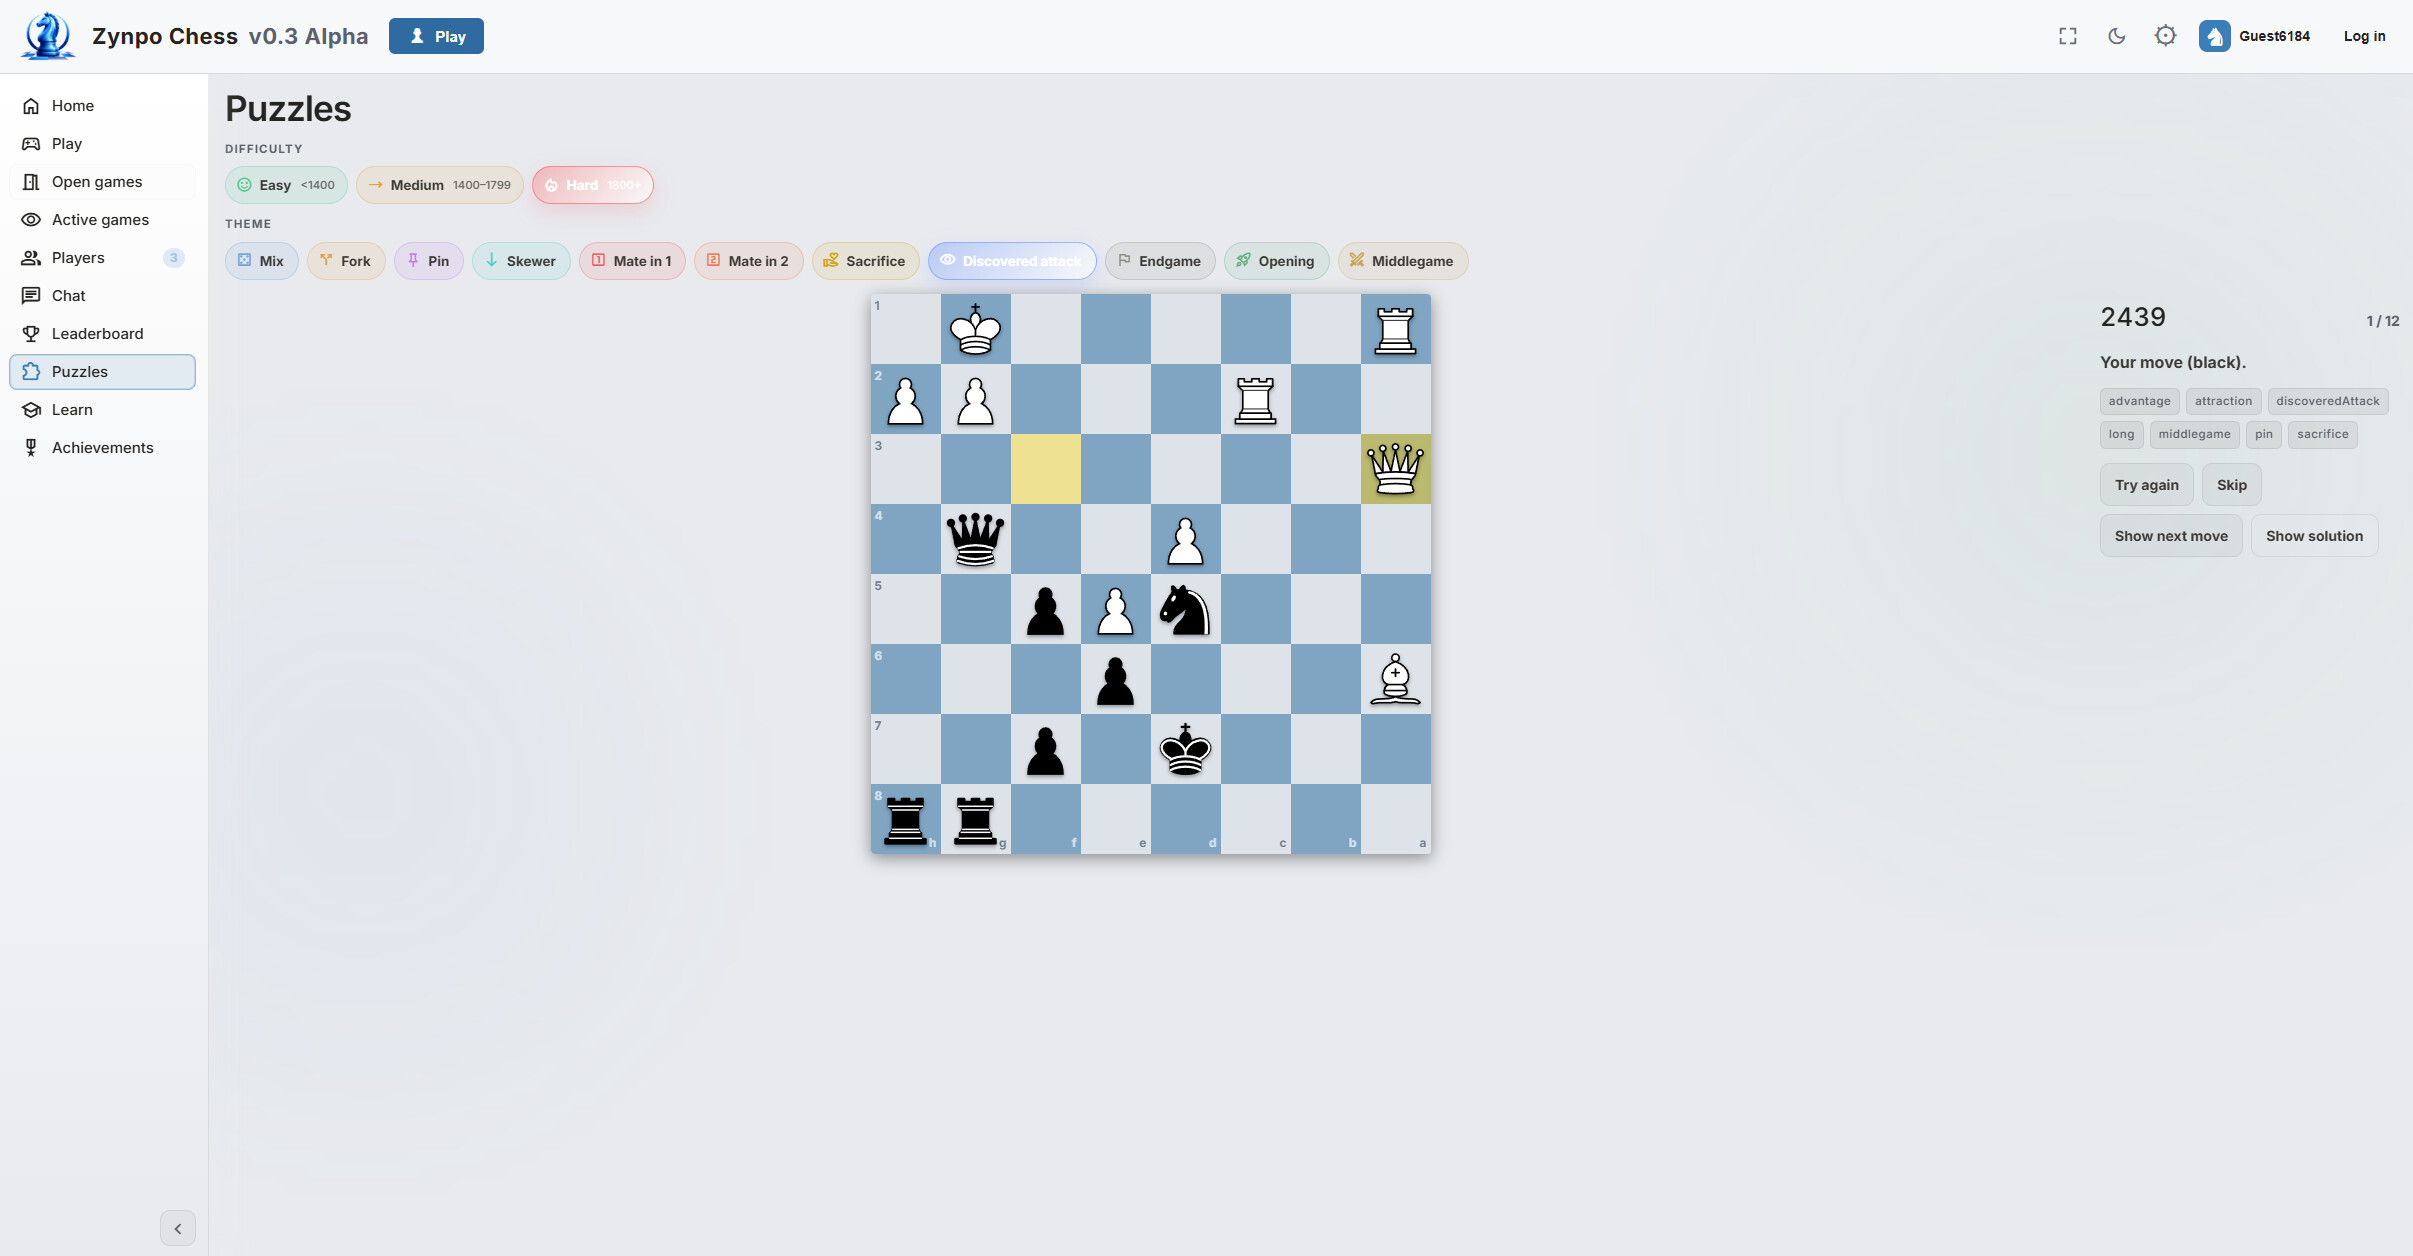This screenshot has width=2413, height=1256.
Task: Choose the Fork theme chip
Action: click(x=346, y=261)
